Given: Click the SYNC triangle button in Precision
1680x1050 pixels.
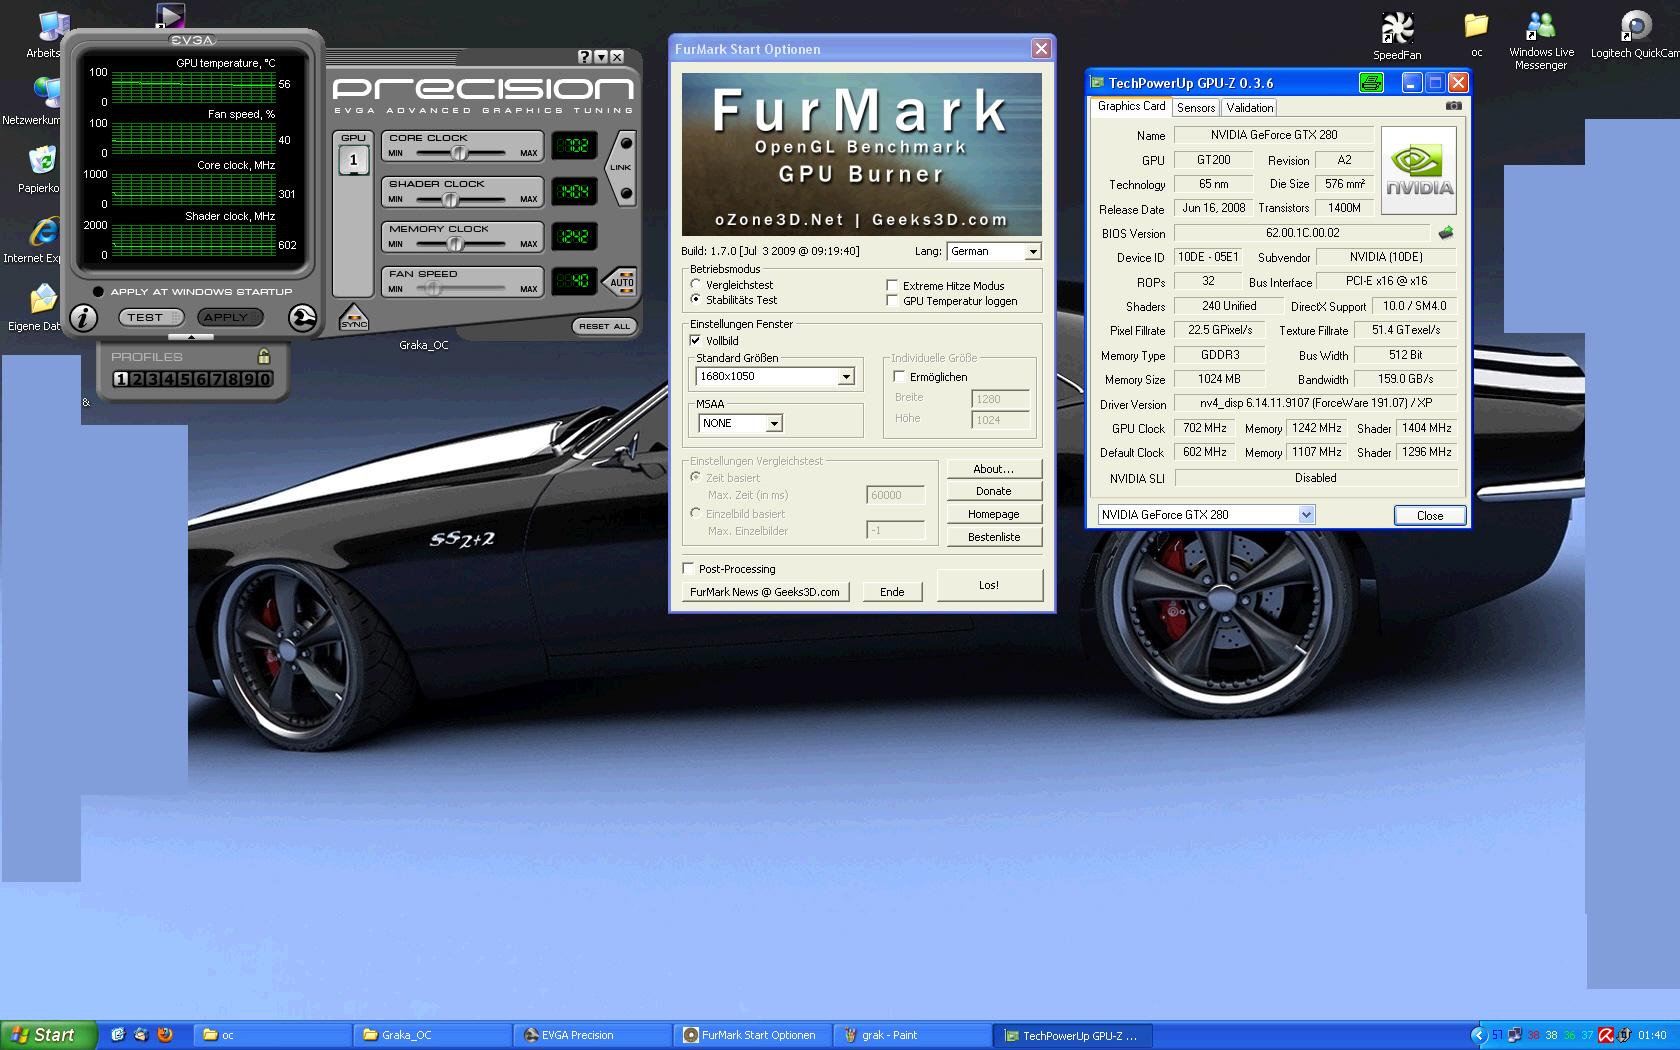Looking at the screenshot, I should coord(354,317).
